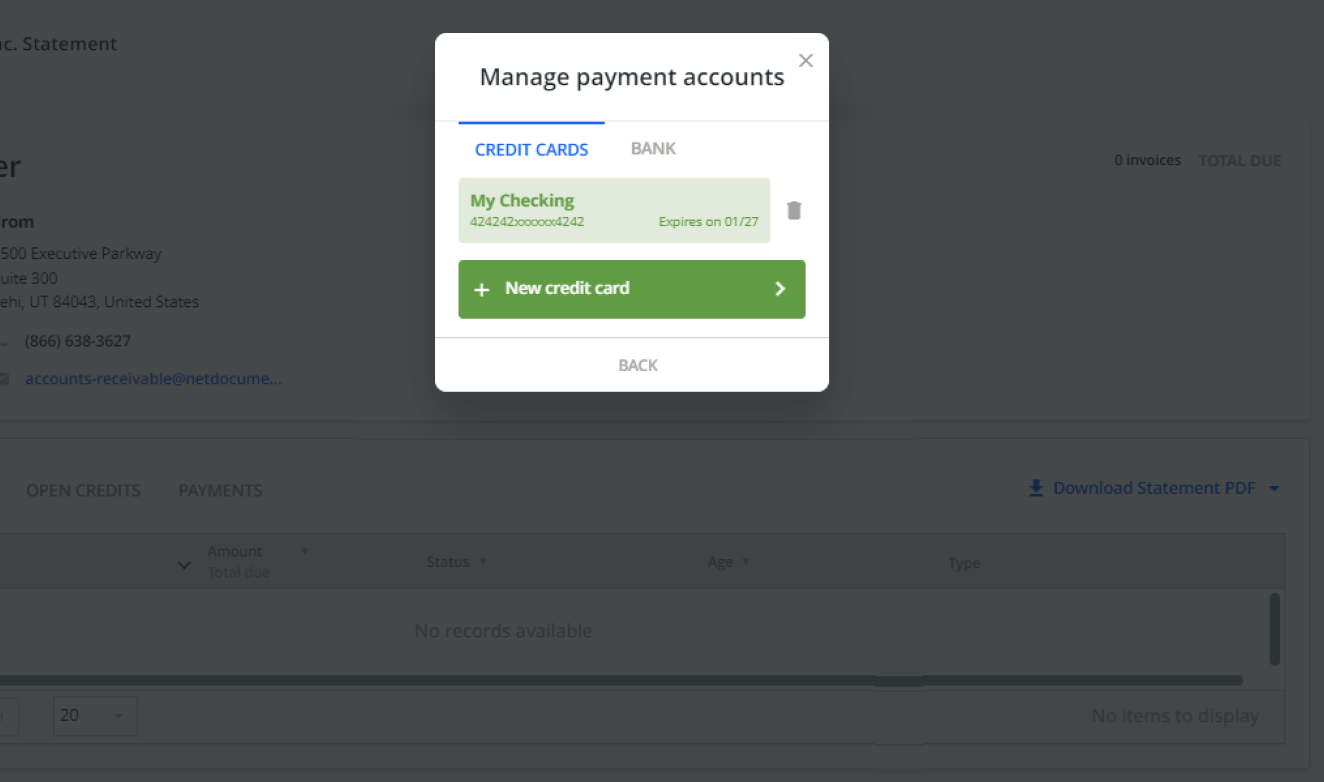1324x782 pixels.
Task: Close the Manage payment accounts dialog
Action: [x=806, y=61]
